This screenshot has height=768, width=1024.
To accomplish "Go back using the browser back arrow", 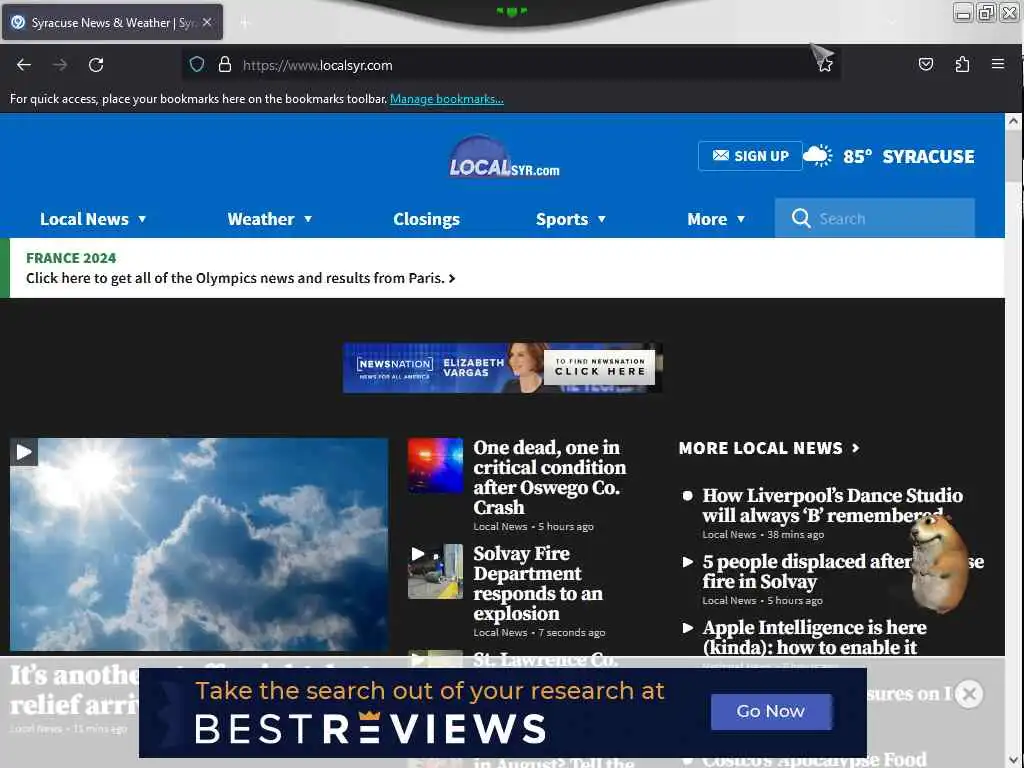I will point(24,65).
